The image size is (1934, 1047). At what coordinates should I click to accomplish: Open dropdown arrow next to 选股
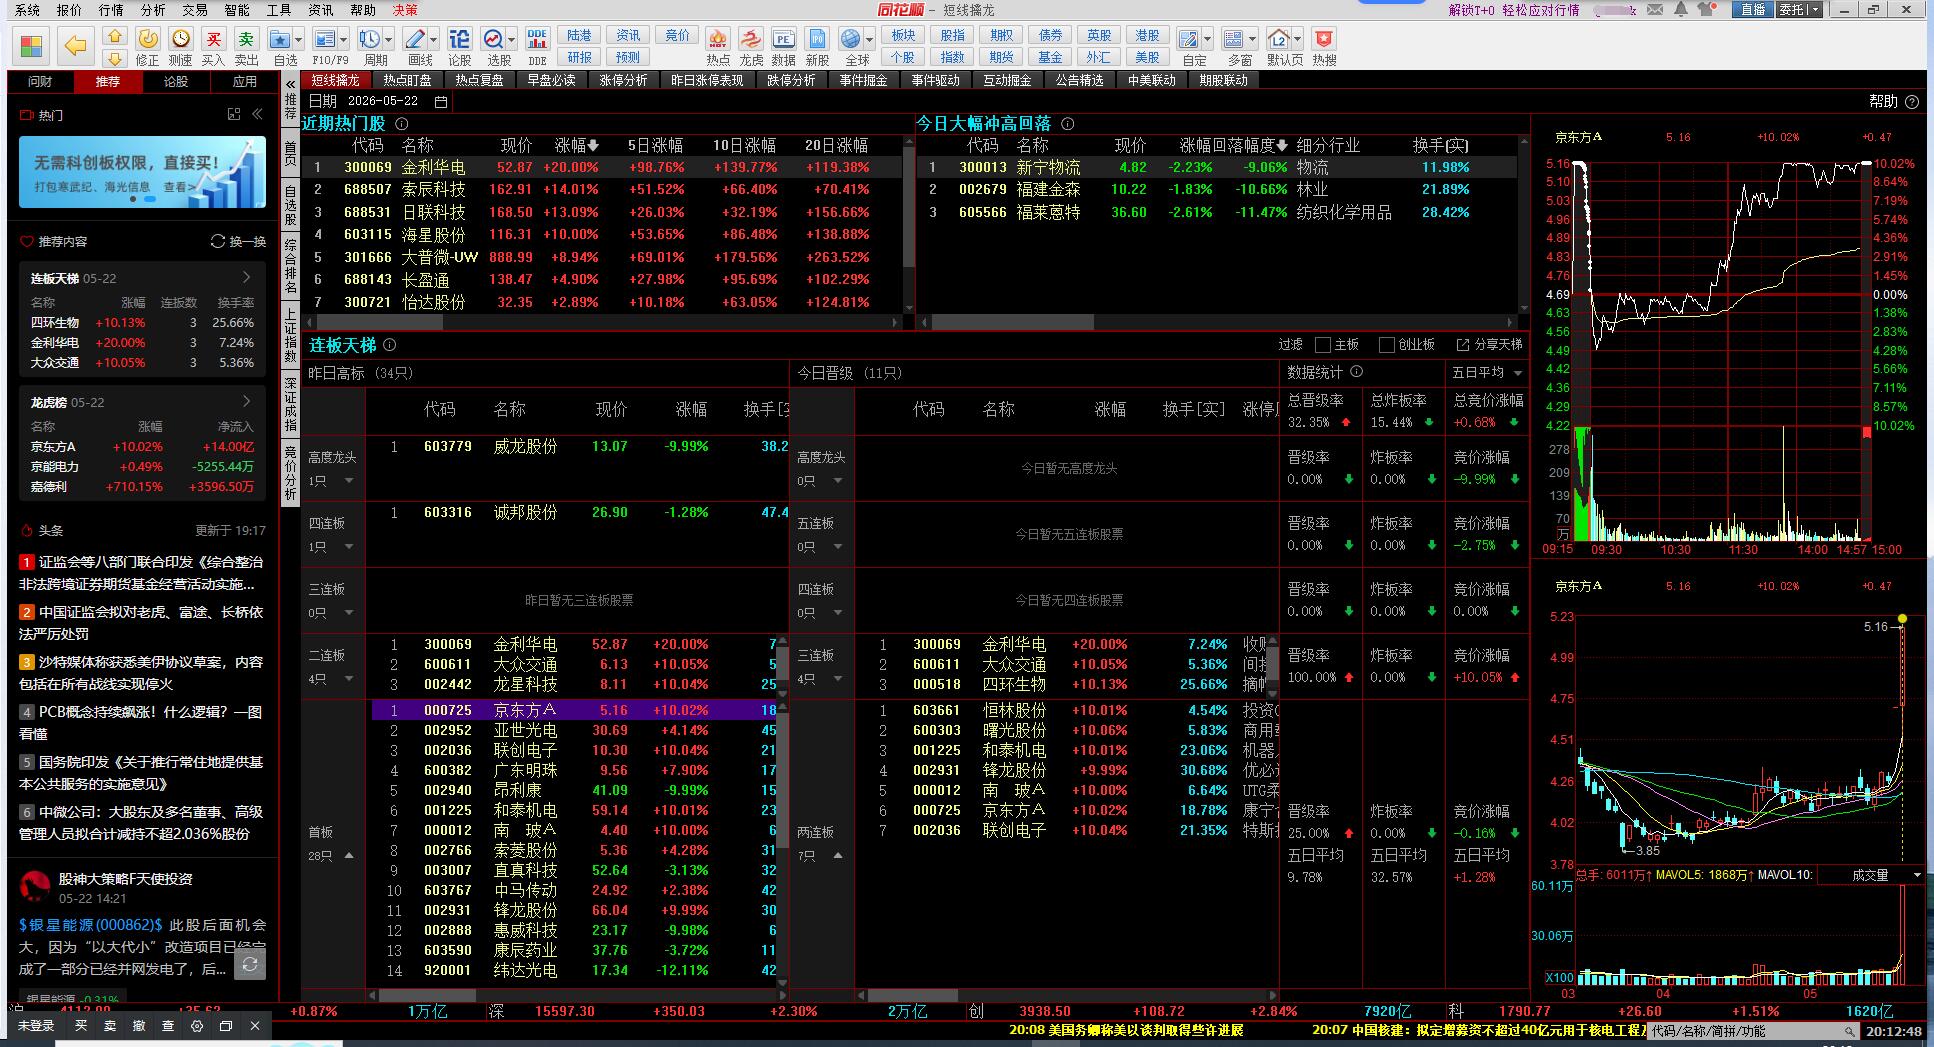(512, 40)
